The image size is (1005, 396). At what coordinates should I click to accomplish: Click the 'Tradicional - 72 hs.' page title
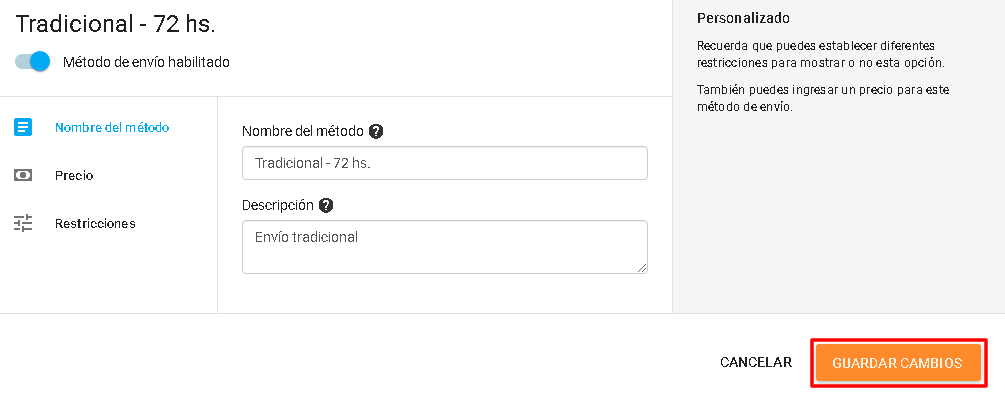[115, 24]
